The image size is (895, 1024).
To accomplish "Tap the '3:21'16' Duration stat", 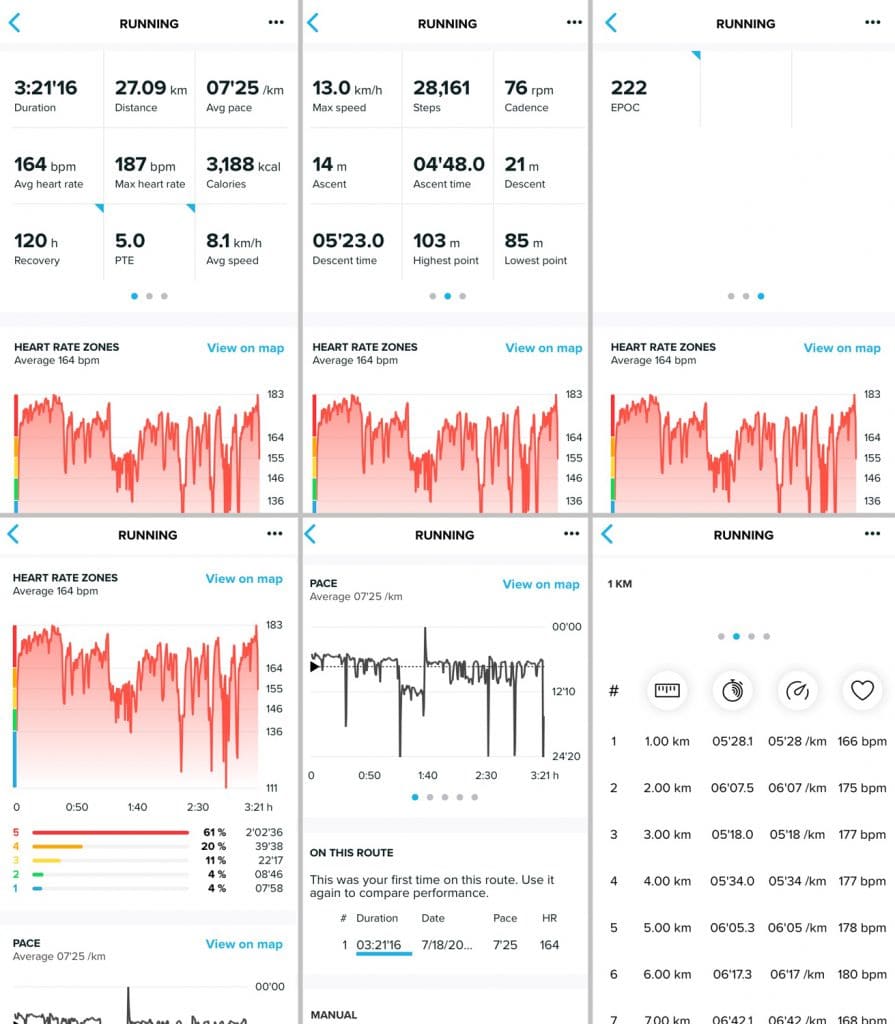I will [x=46, y=95].
